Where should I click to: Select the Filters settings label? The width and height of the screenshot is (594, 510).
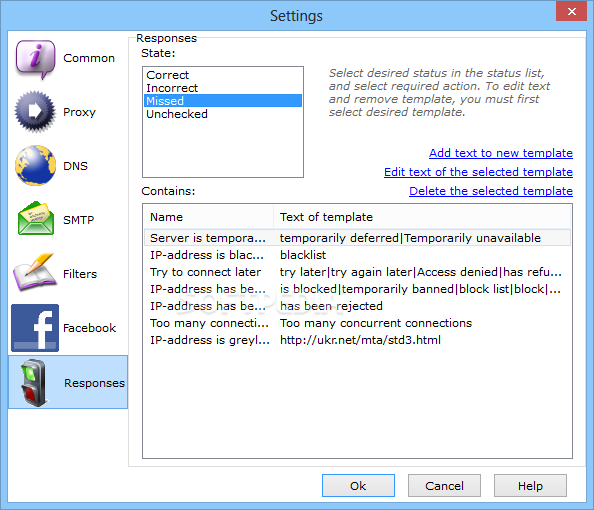tap(80, 274)
